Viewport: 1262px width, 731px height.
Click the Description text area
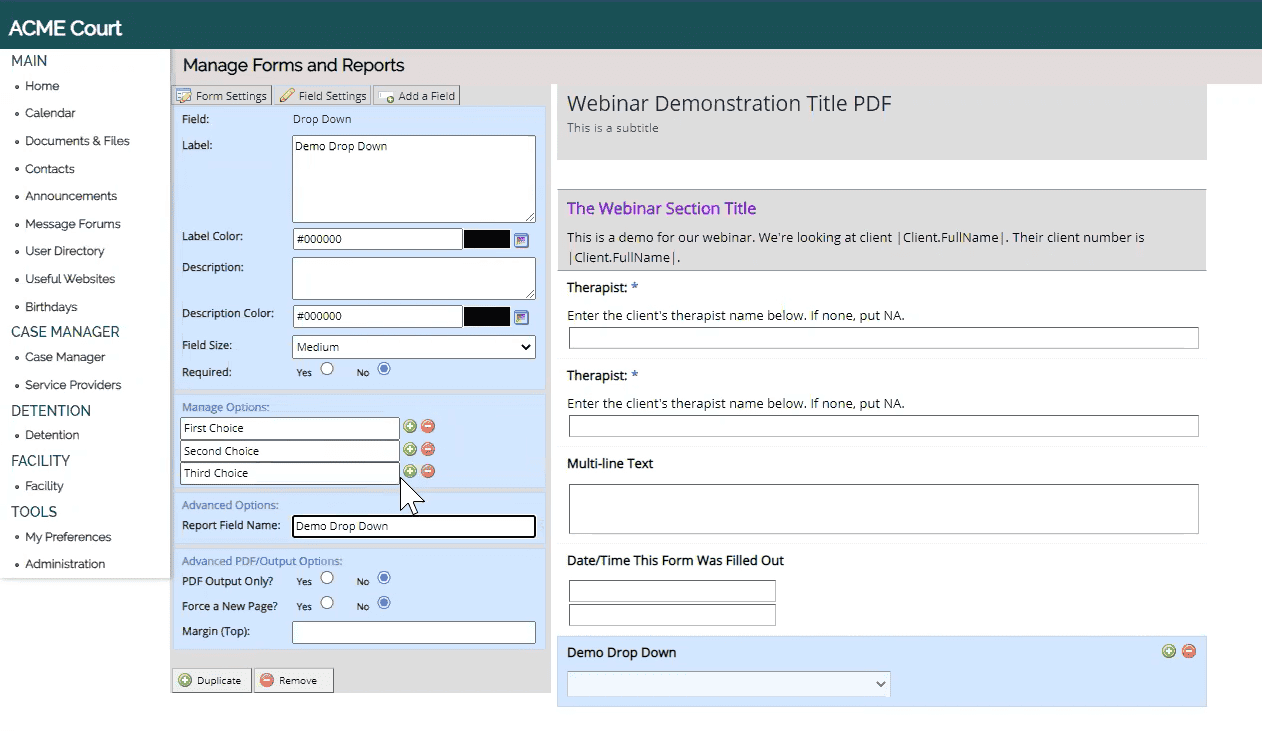414,278
